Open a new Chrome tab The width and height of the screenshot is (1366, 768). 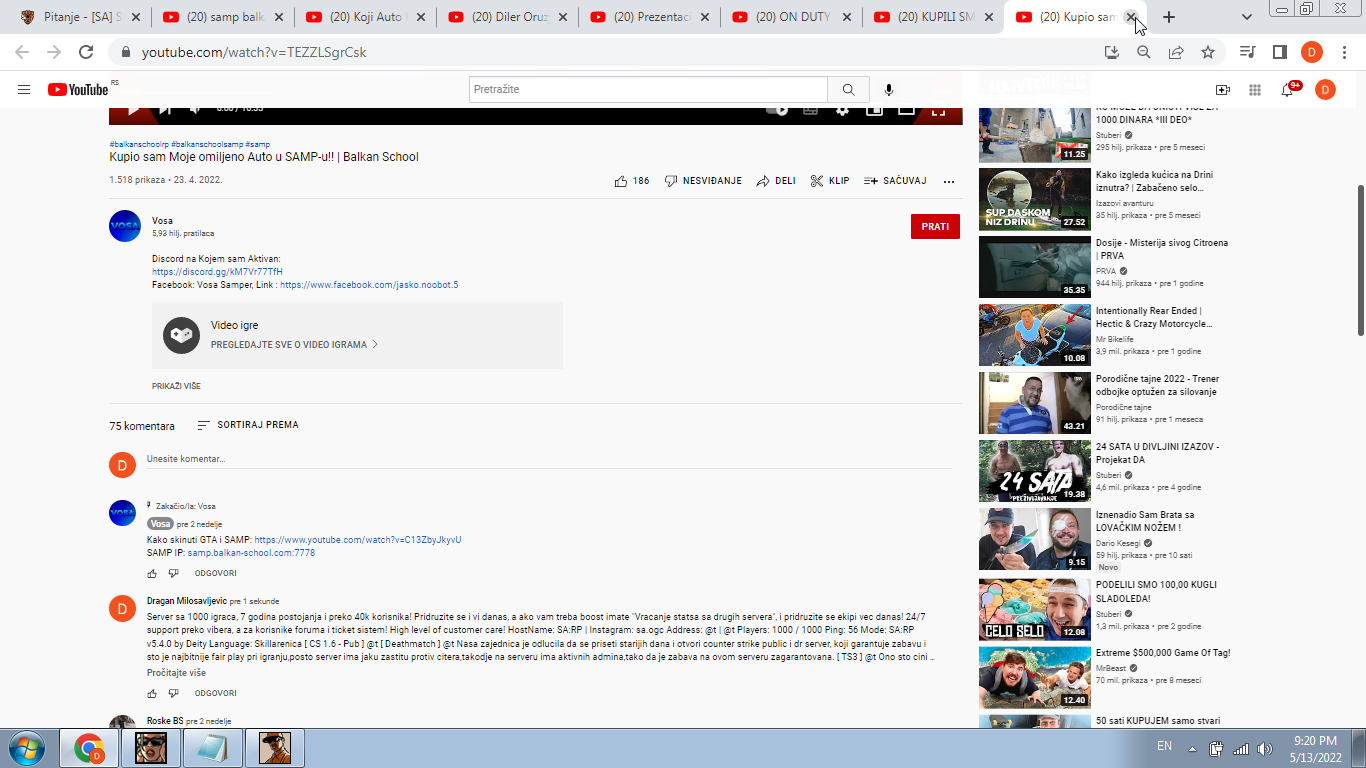click(x=1169, y=17)
